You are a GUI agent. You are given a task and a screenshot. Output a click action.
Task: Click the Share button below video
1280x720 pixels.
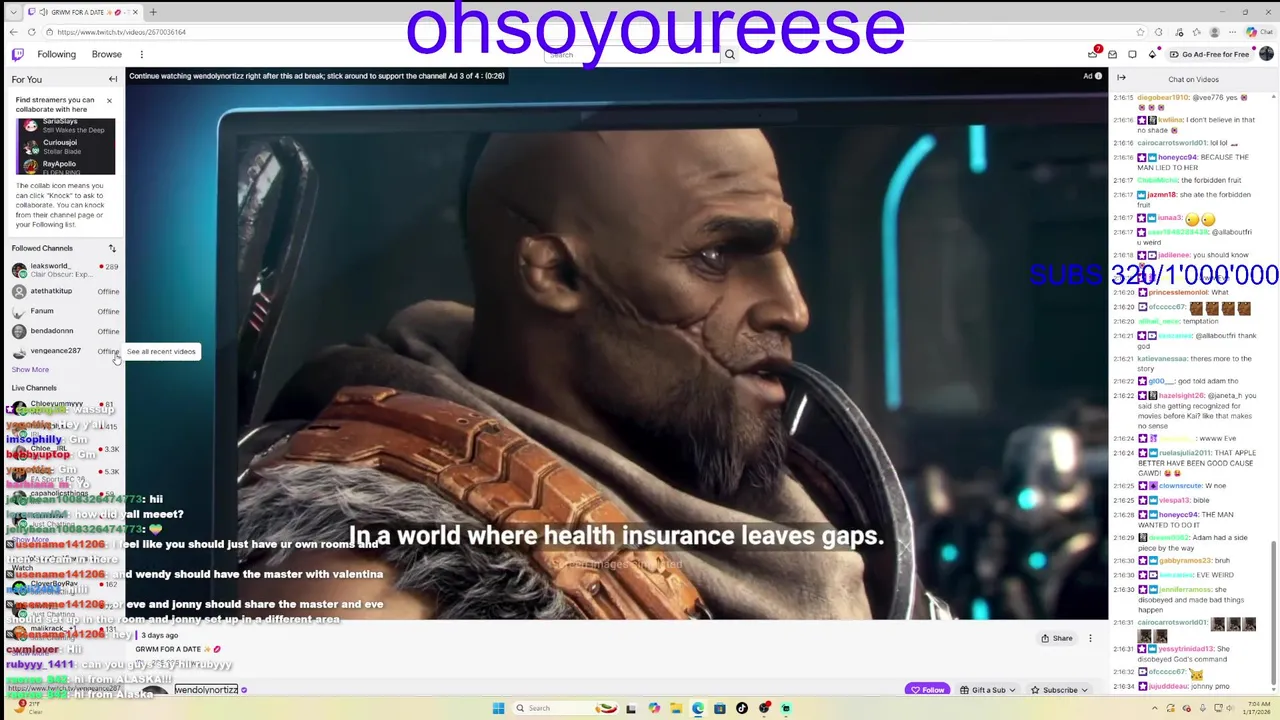coord(1056,638)
